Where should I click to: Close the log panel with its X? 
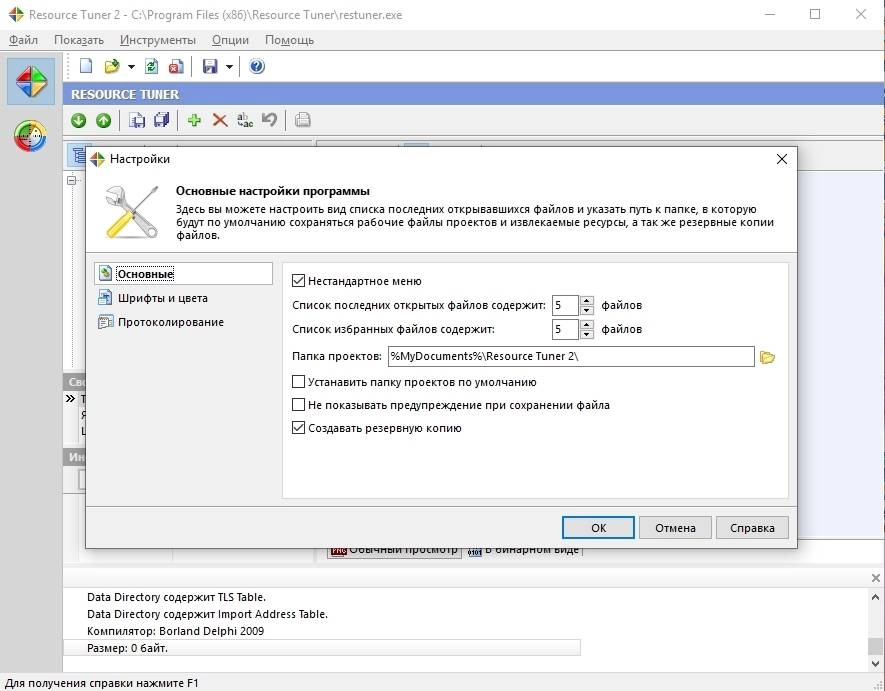tap(875, 578)
